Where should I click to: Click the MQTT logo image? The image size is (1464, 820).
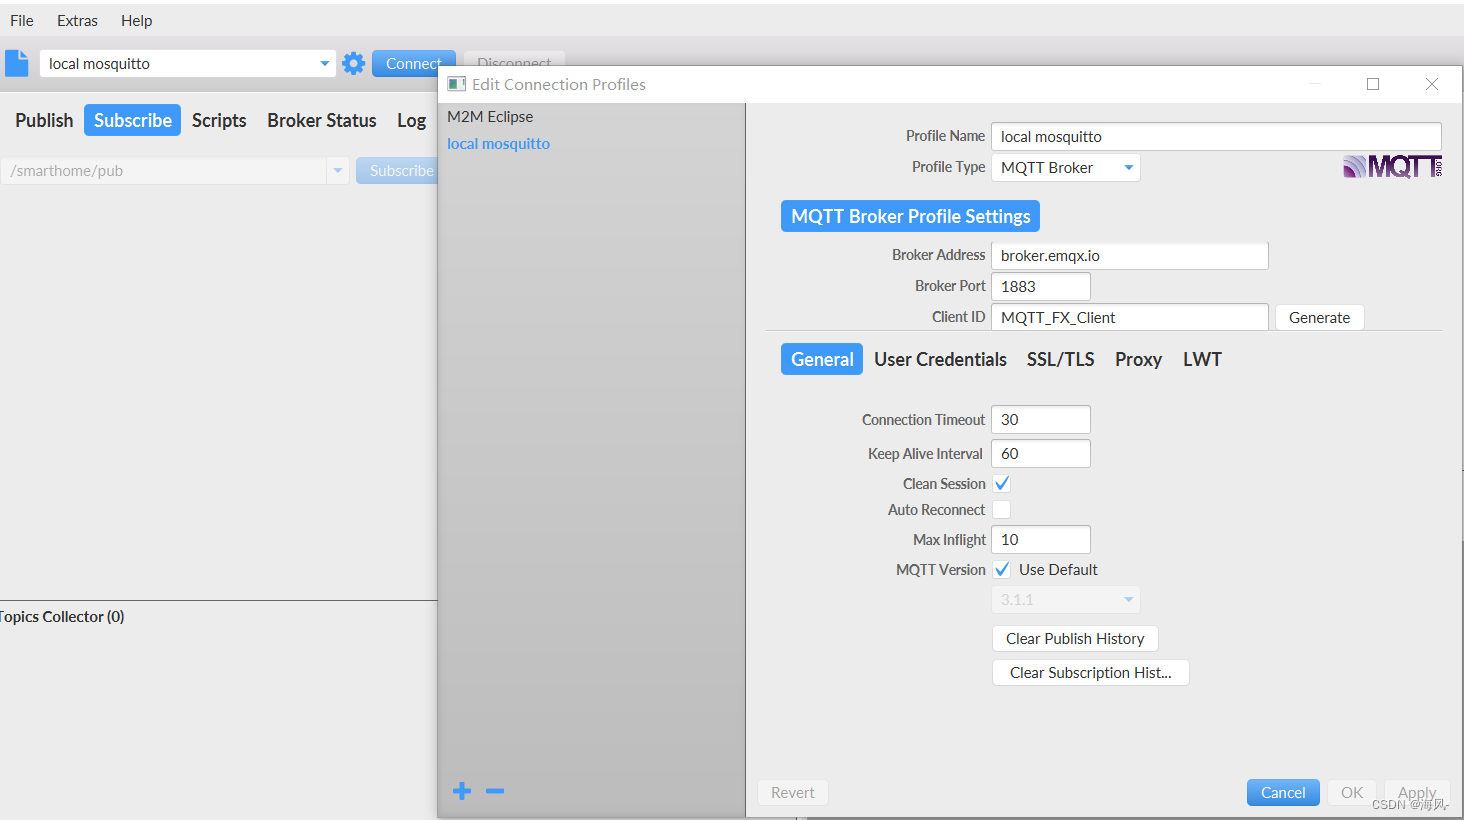(x=1392, y=167)
